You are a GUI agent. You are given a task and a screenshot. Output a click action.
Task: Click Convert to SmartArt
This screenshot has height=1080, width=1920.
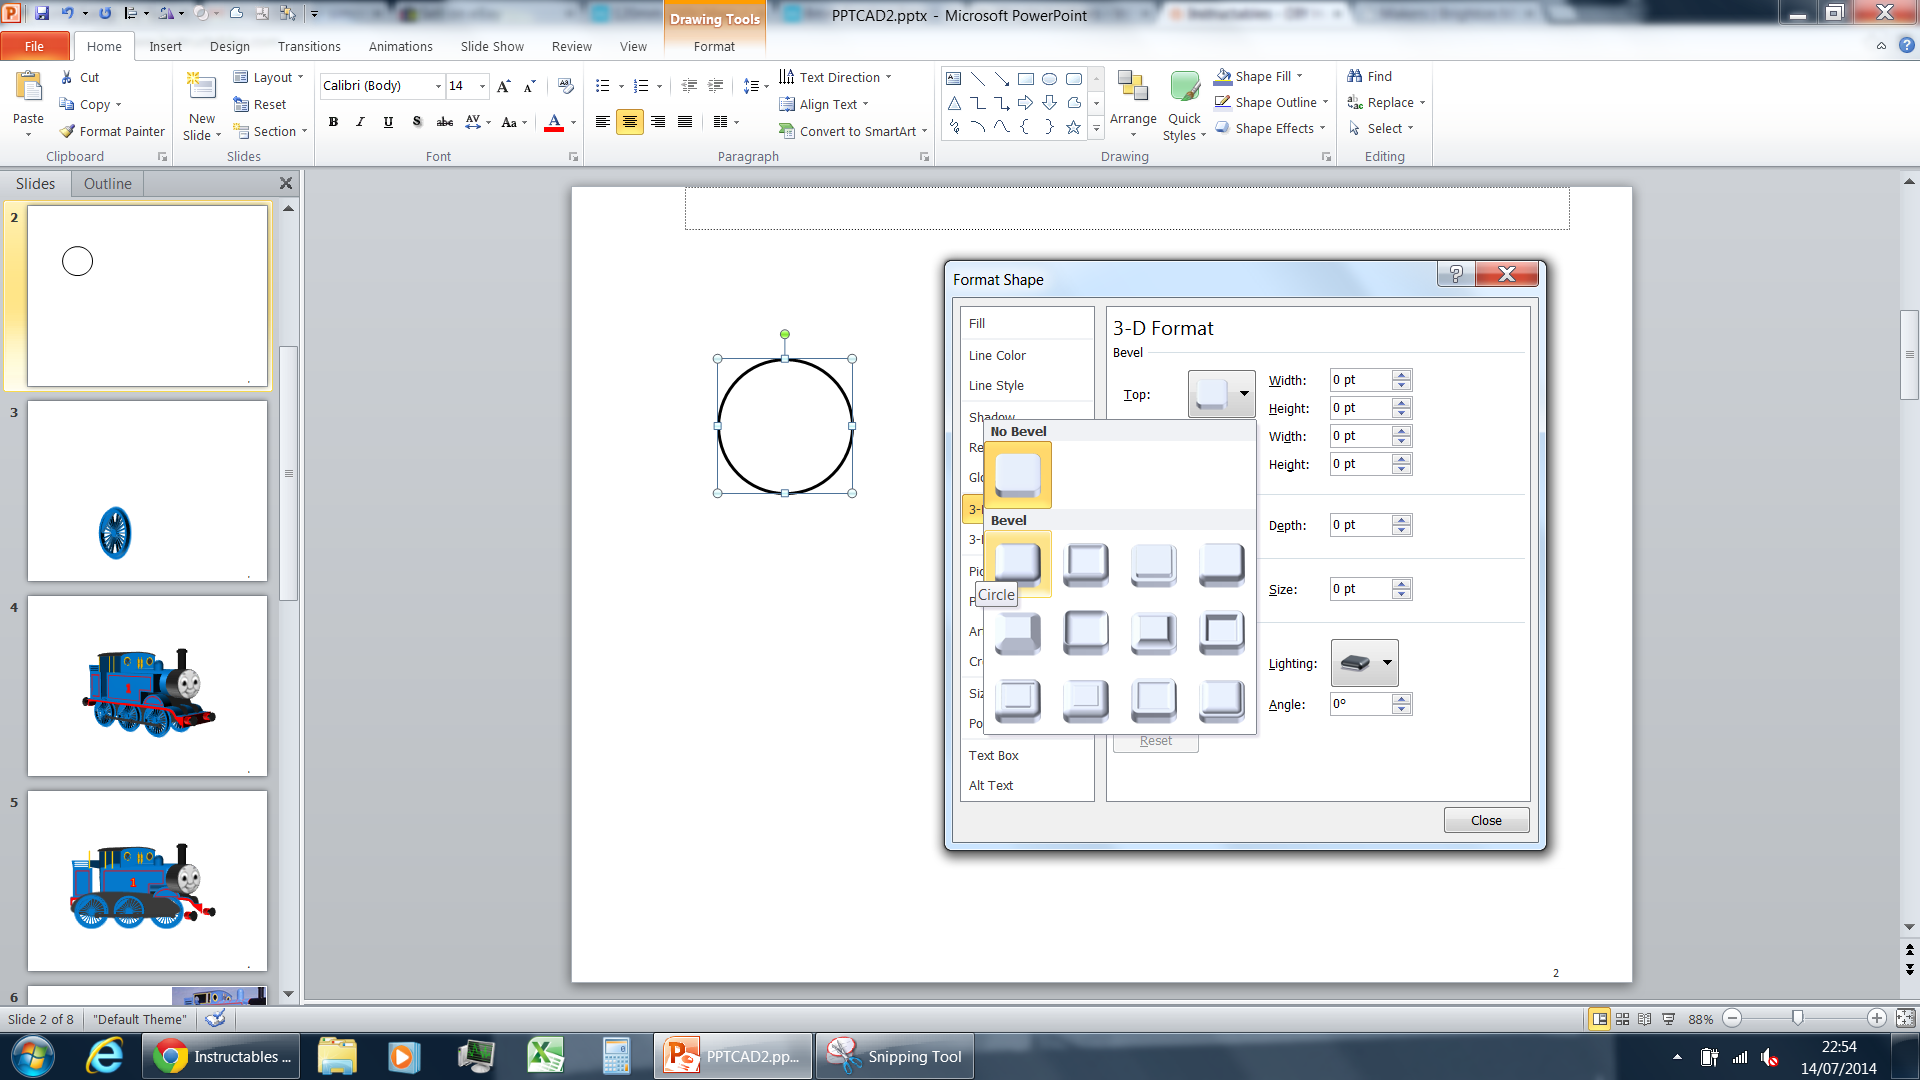(853, 131)
